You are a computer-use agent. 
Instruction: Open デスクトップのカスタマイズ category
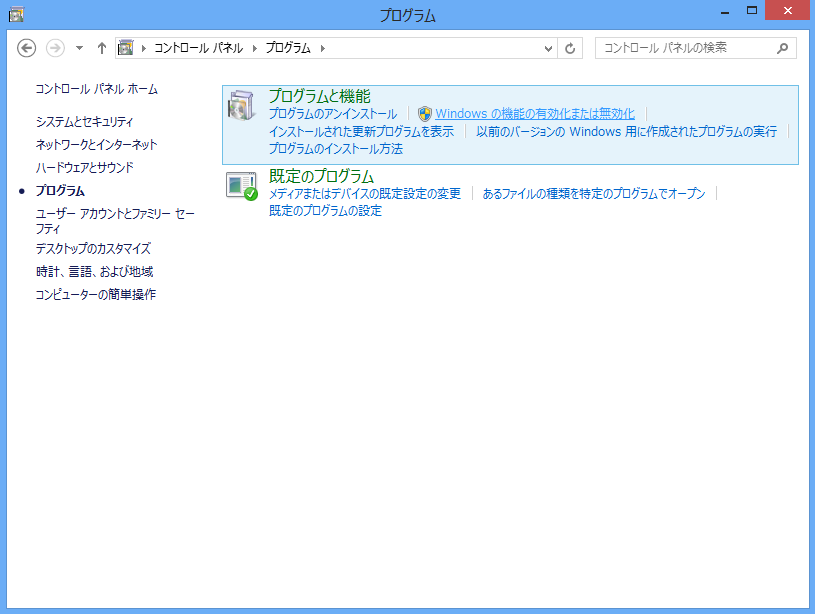[93, 249]
